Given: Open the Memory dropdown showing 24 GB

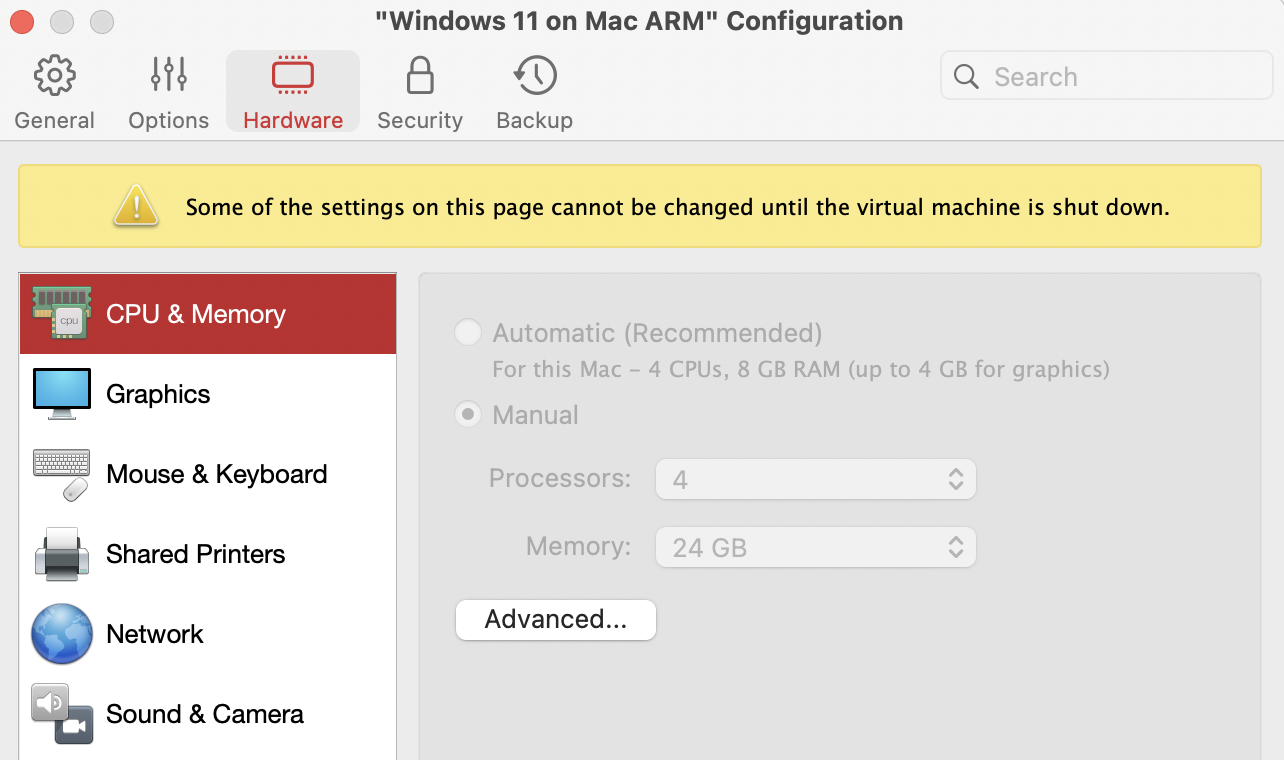Looking at the screenshot, I should pyautogui.click(x=816, y=547).
